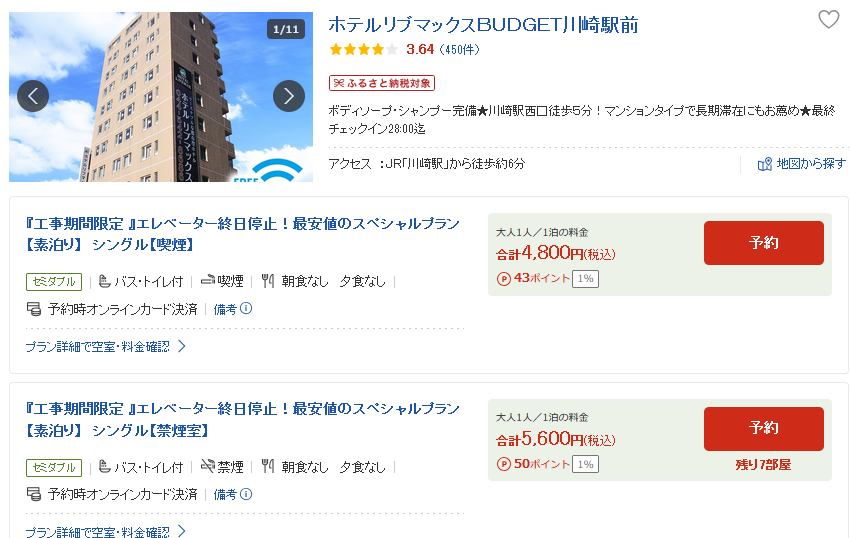Click the 合計5,600円(税込) price
The image size is (850, 538).
(x=556, y=439)
